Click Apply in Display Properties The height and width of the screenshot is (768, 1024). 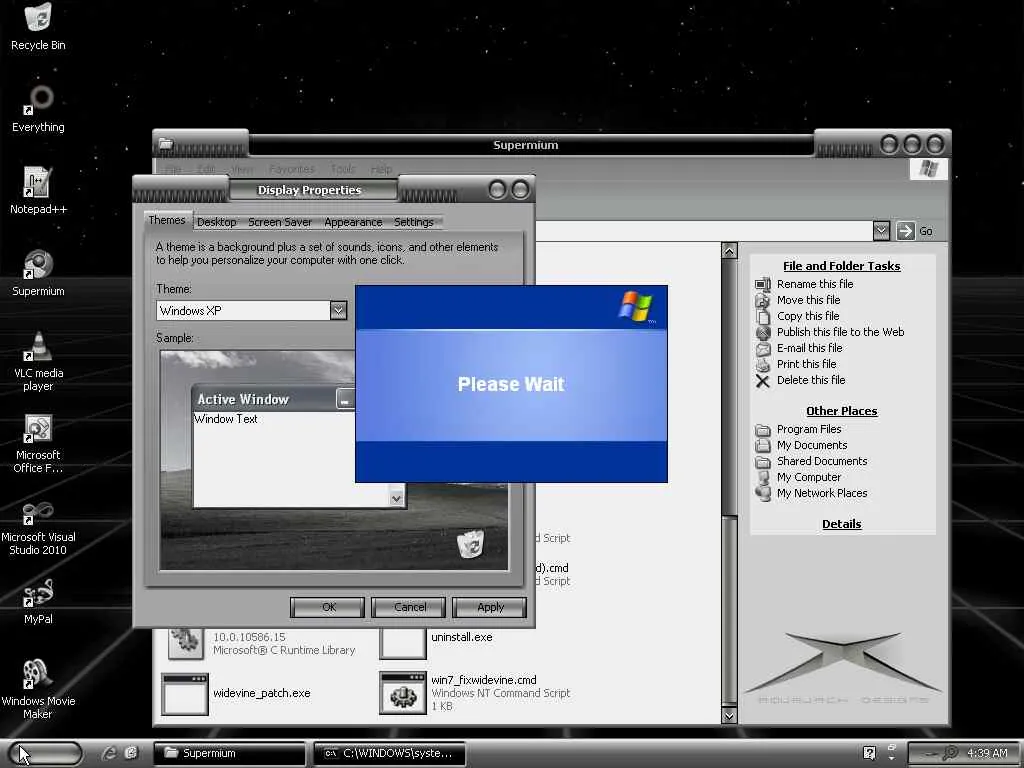(x=490, y=607)
